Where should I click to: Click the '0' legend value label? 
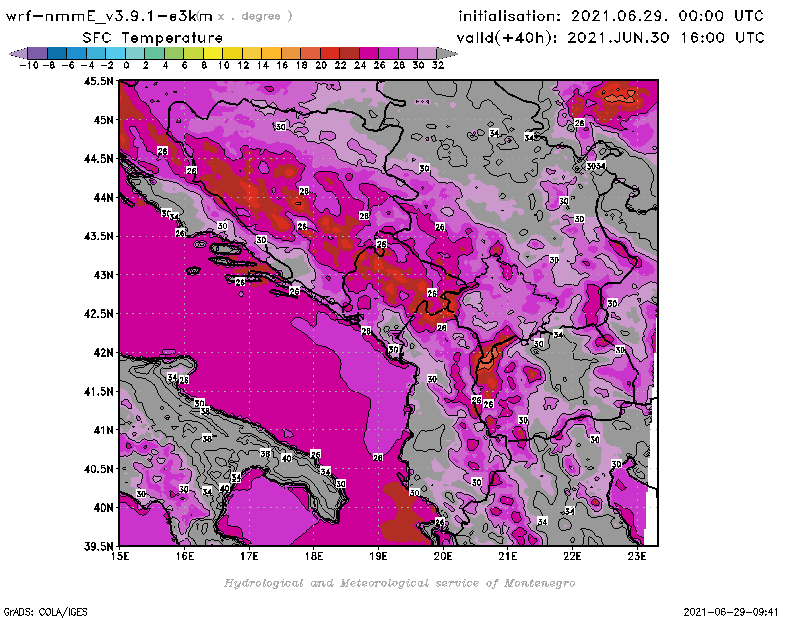click(x=126, y=65)
